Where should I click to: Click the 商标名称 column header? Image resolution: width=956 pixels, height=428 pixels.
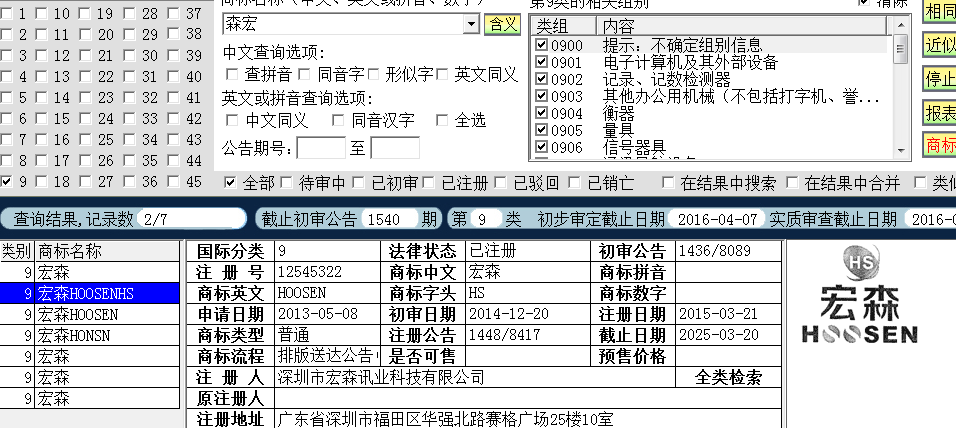[x=107, y=251]
